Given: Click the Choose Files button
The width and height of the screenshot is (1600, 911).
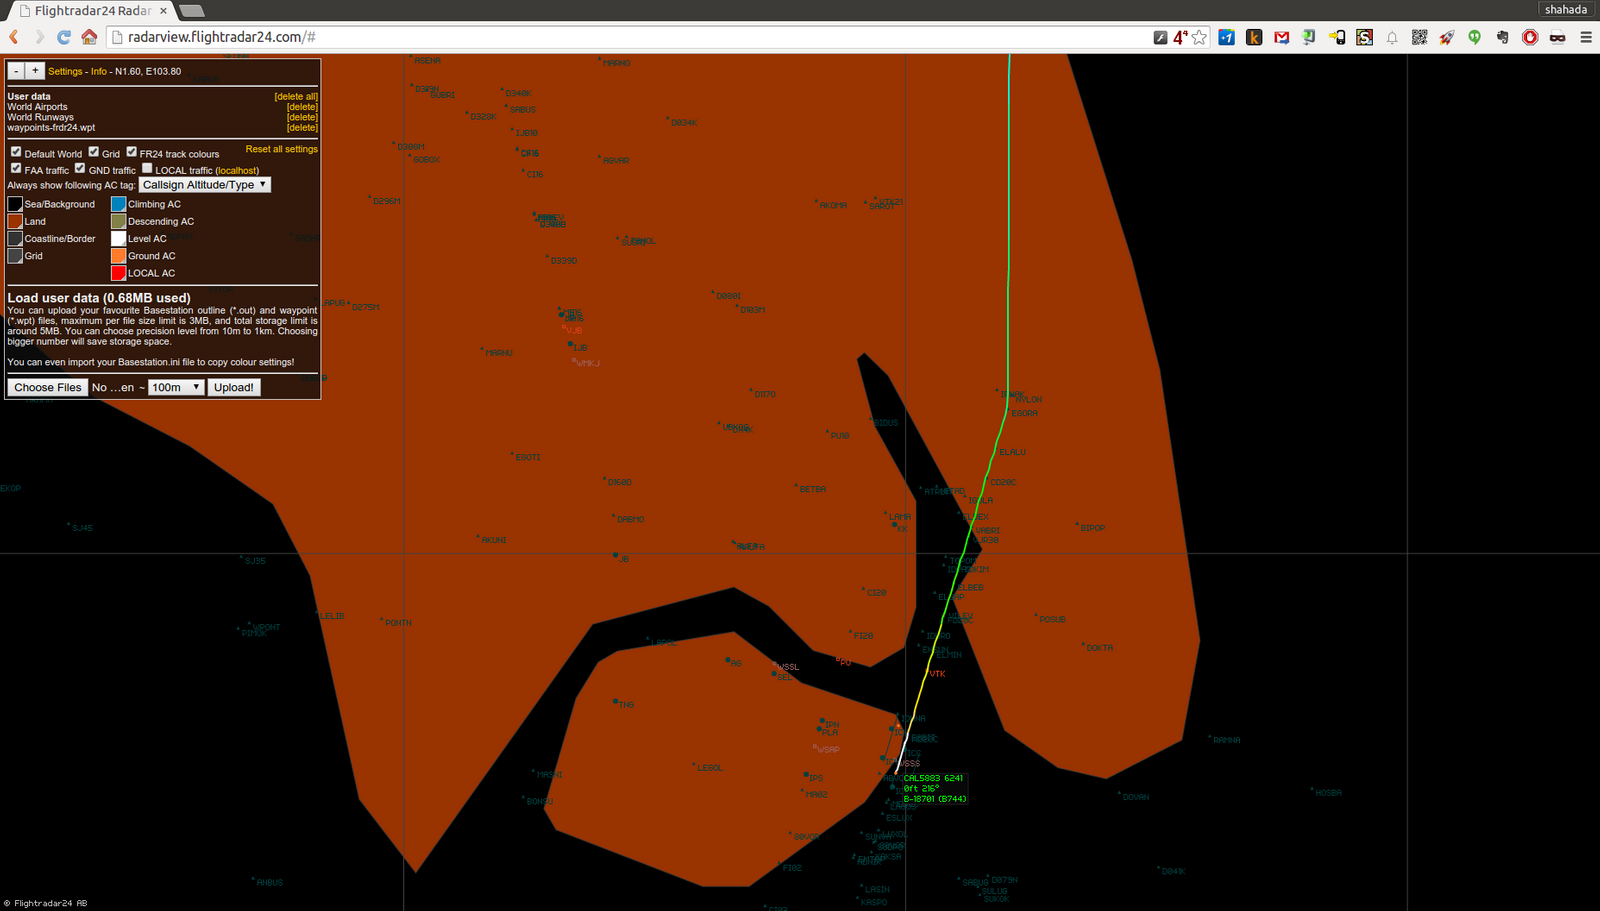Looking at the screenshot, I should pos(48,387).
